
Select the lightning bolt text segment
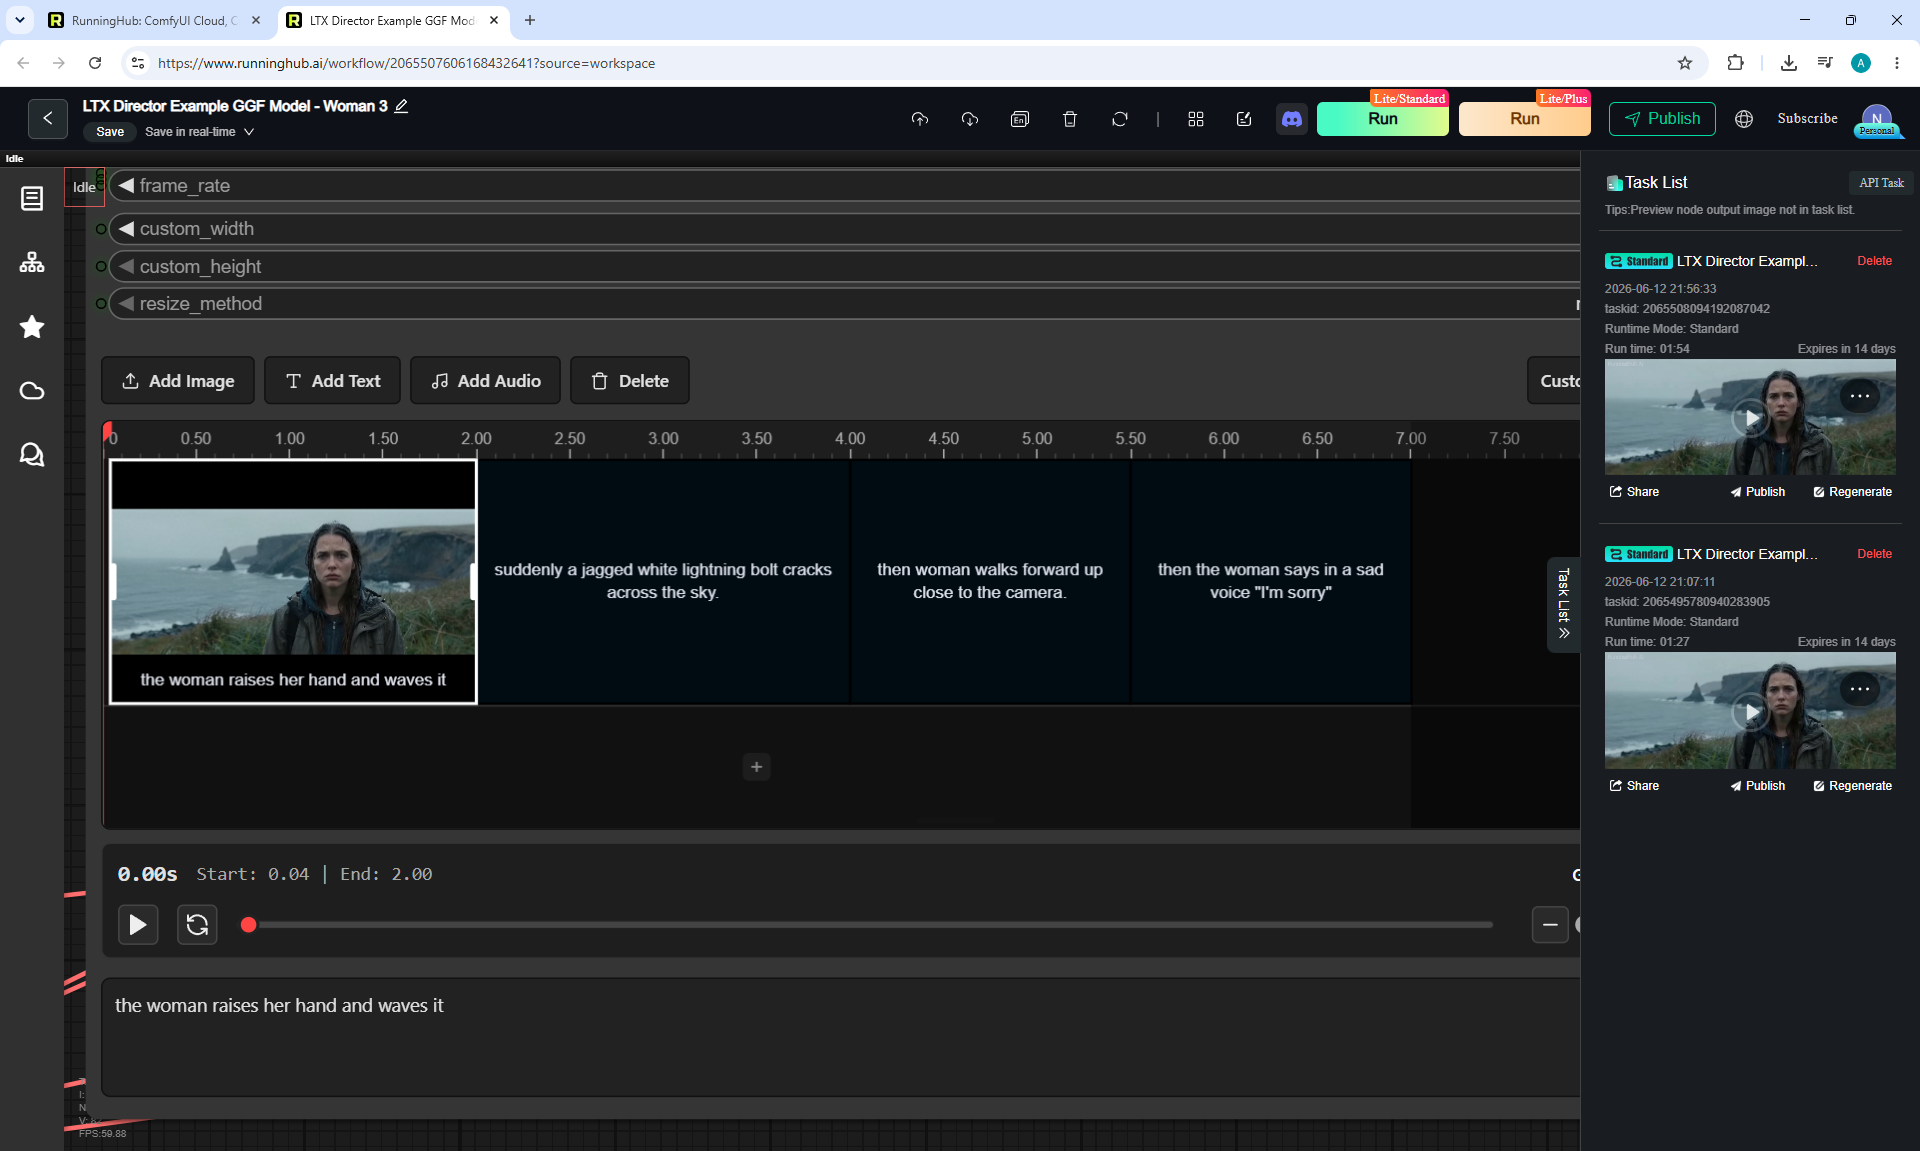[663, 582]
